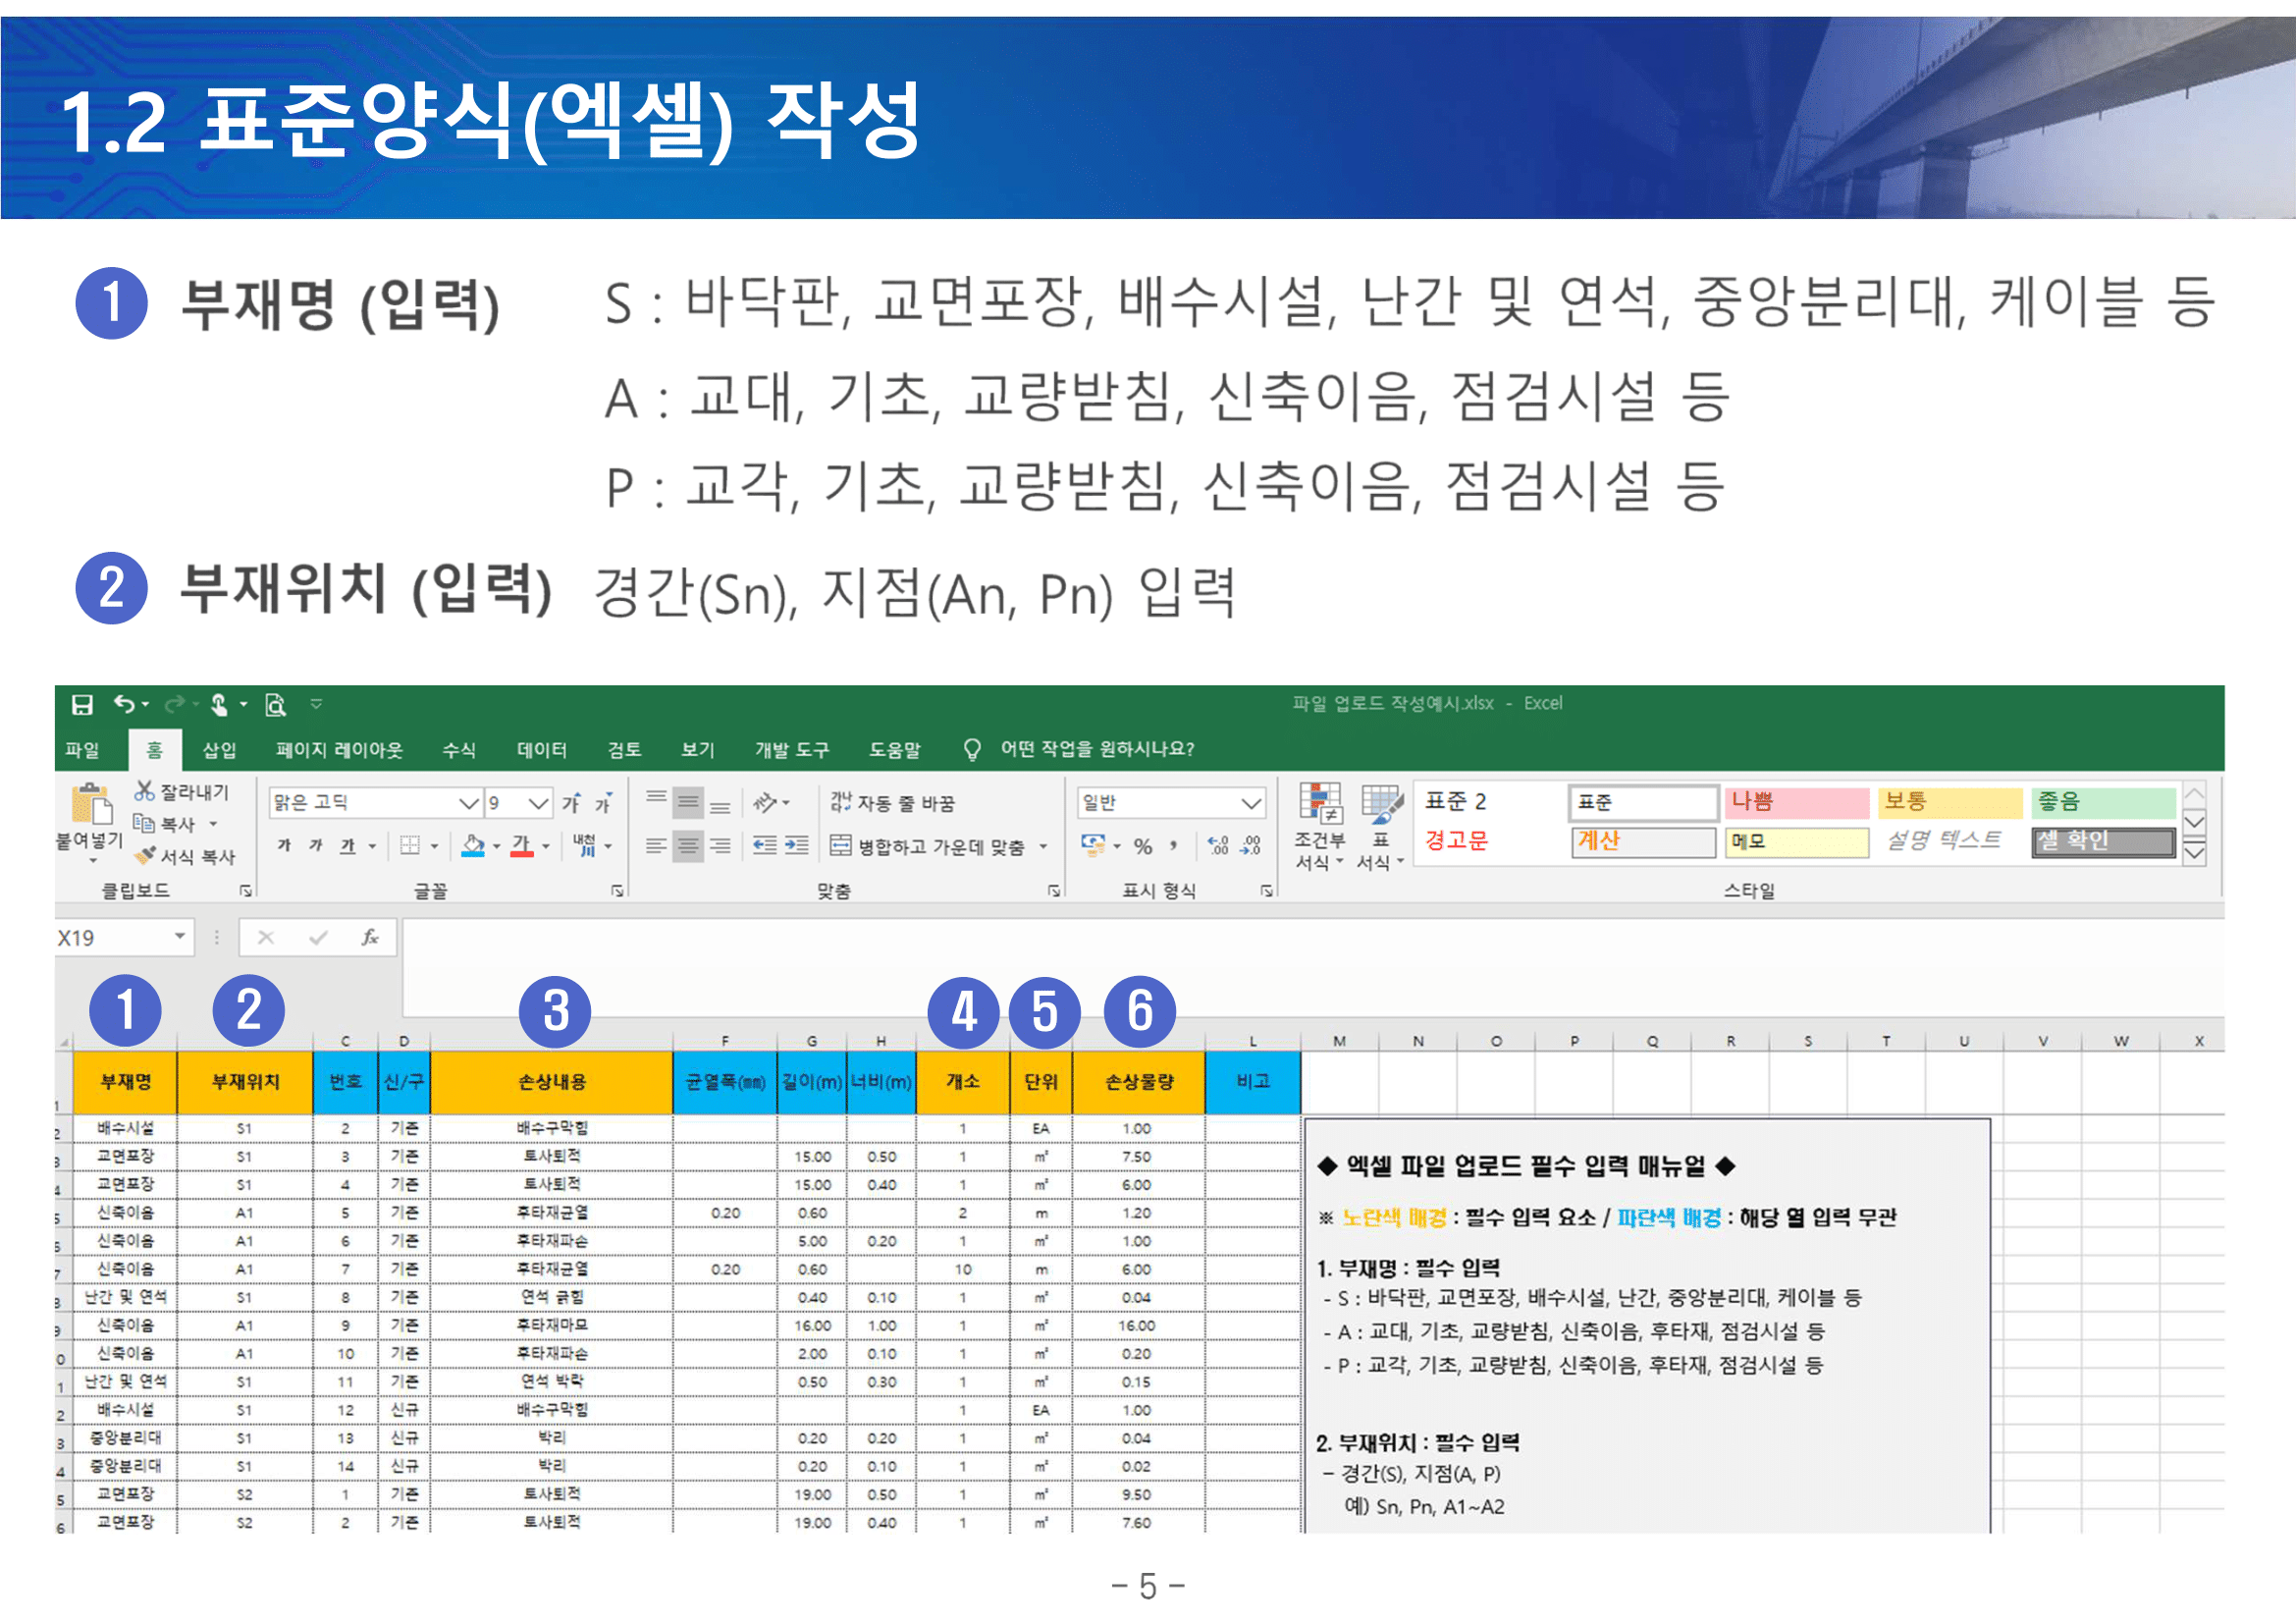Click decrease indent icon
The image size is (2296, 1623).
[x=765, y=846]
